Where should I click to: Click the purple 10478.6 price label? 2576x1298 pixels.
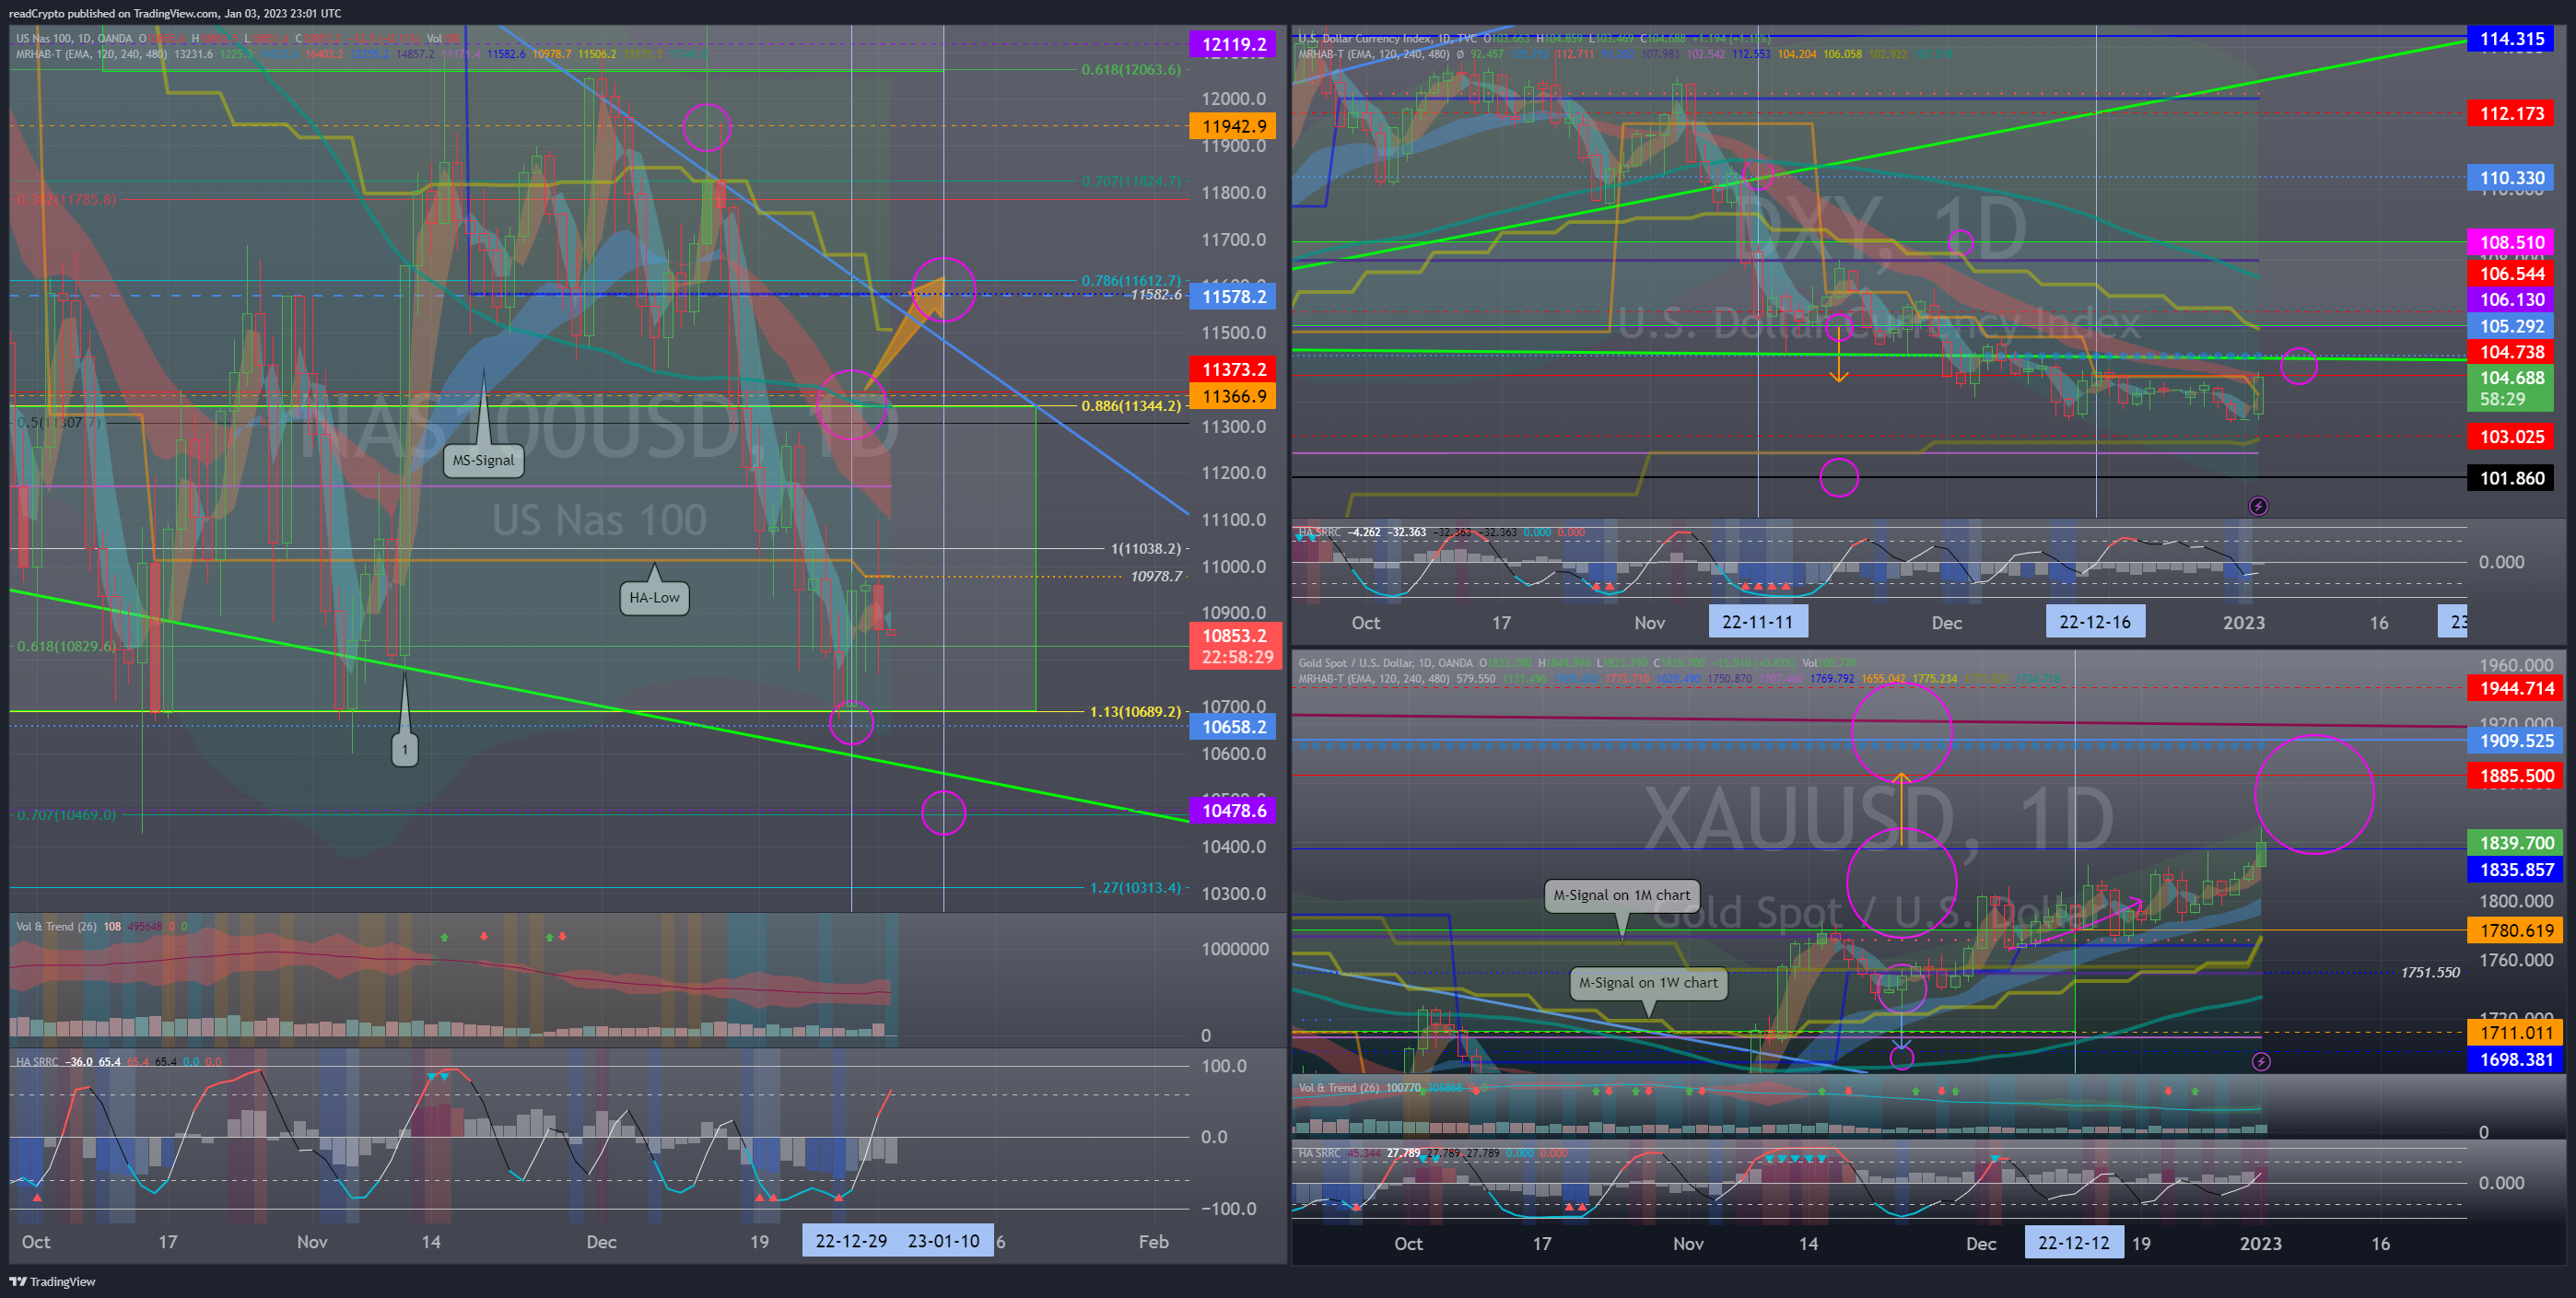pos(1234,811)
